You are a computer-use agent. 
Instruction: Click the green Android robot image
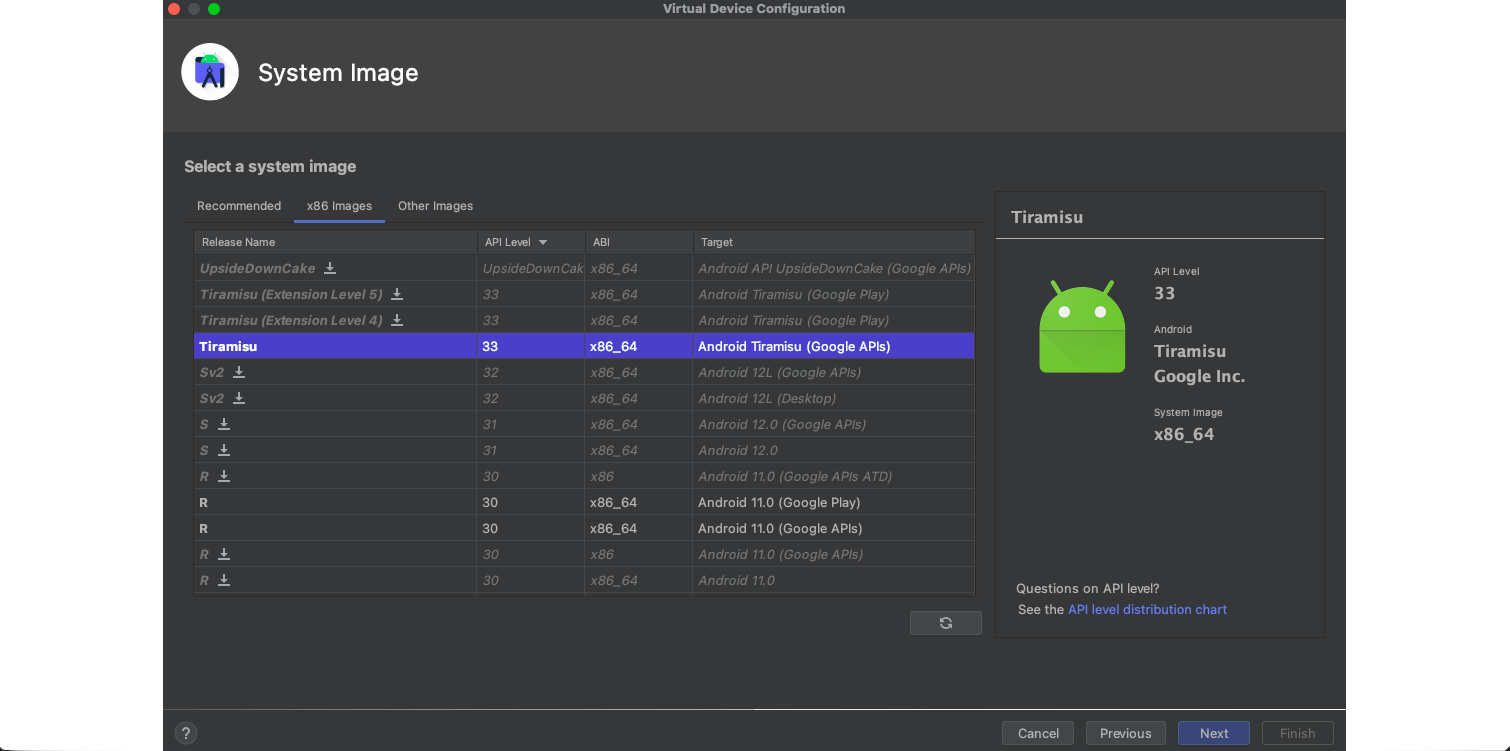[x=1082, y=327]
